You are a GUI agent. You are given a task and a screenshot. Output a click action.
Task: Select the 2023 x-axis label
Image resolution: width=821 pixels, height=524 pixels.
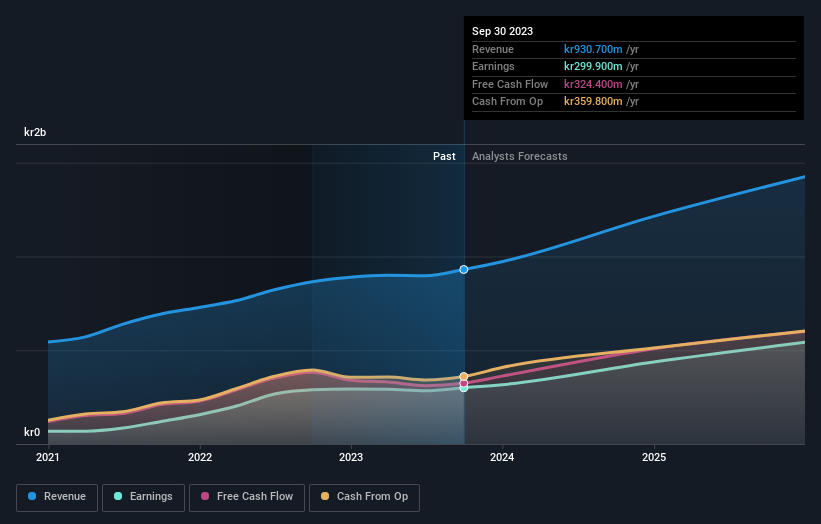pyautogui.click(x=351, y=458)
